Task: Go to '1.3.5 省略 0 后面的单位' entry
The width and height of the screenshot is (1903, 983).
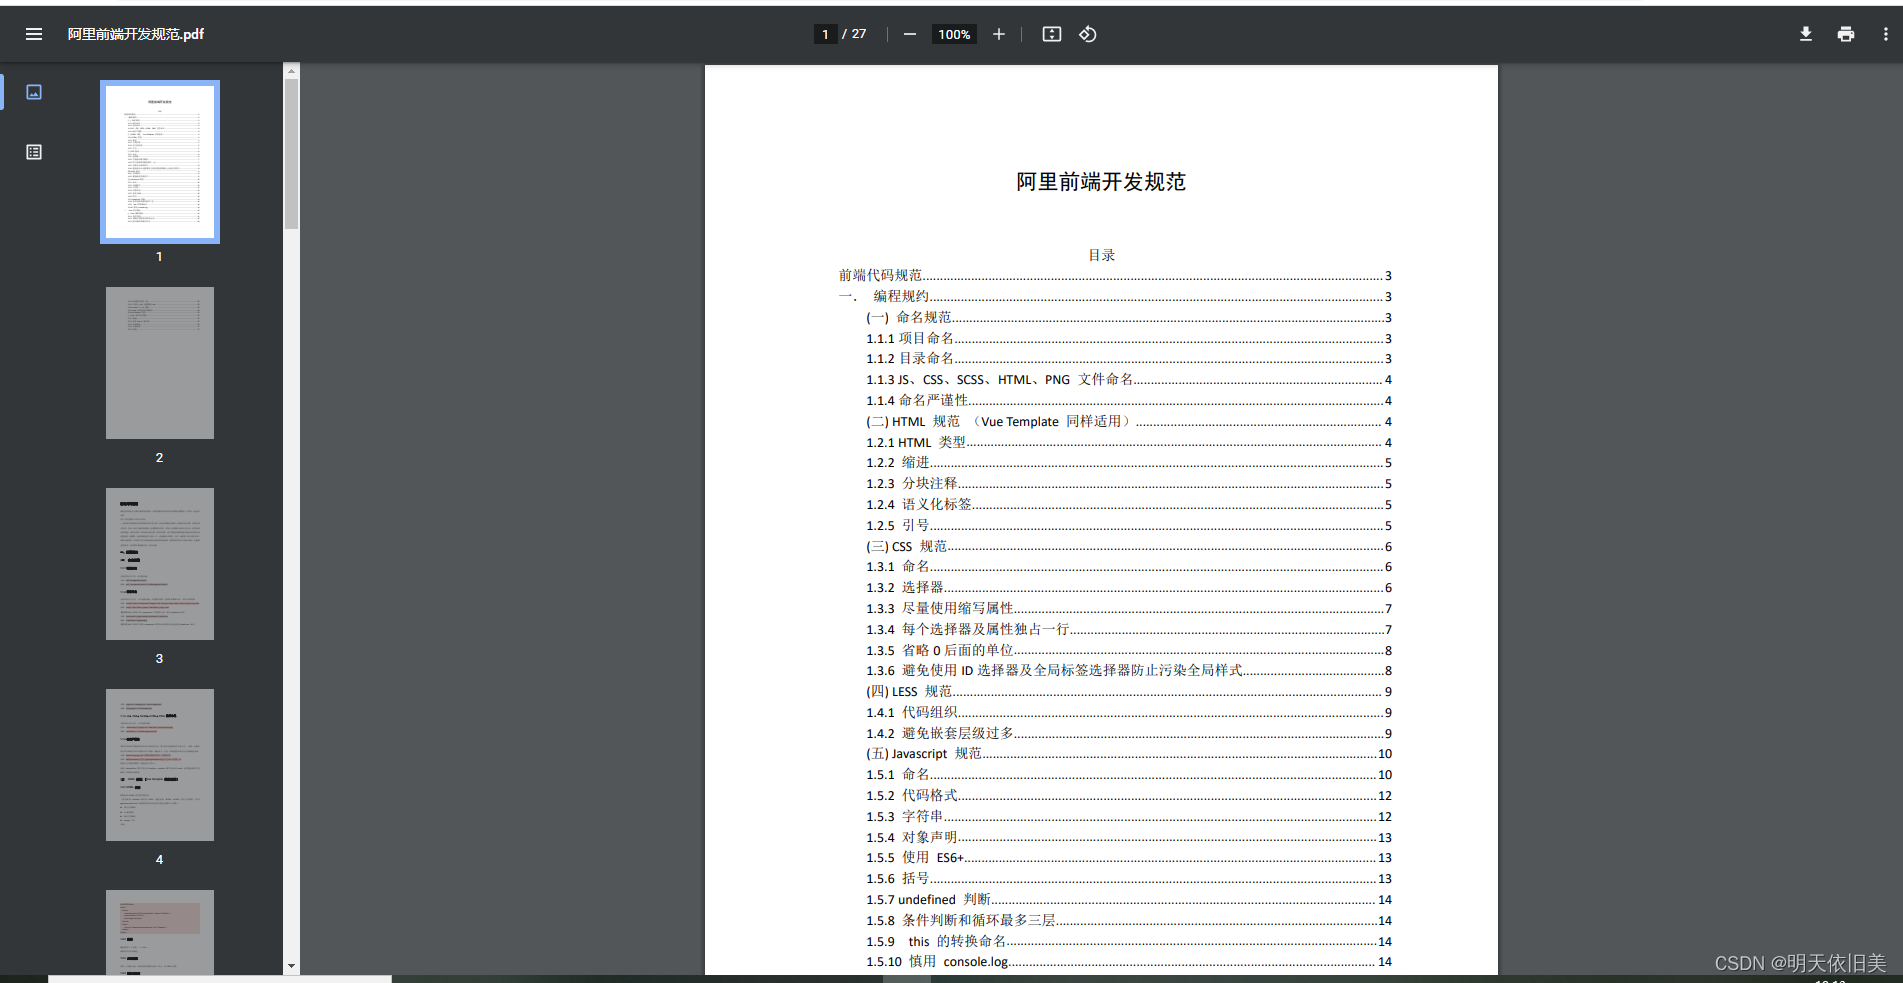Action: 1129,650
